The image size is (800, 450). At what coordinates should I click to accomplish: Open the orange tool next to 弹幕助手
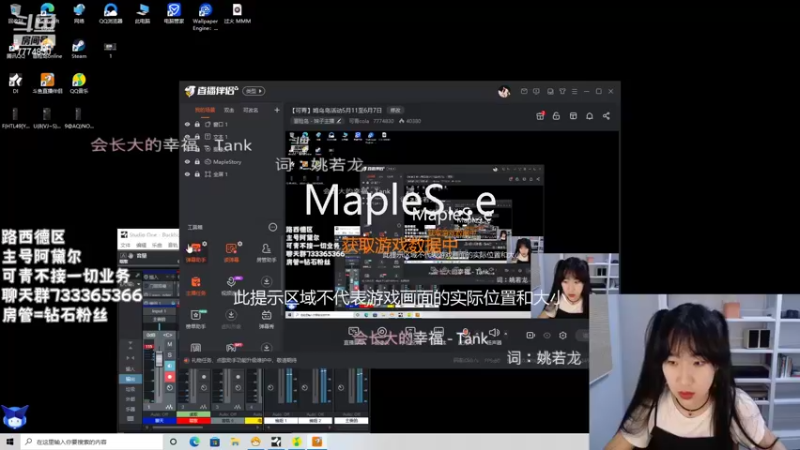pos(231,252)
